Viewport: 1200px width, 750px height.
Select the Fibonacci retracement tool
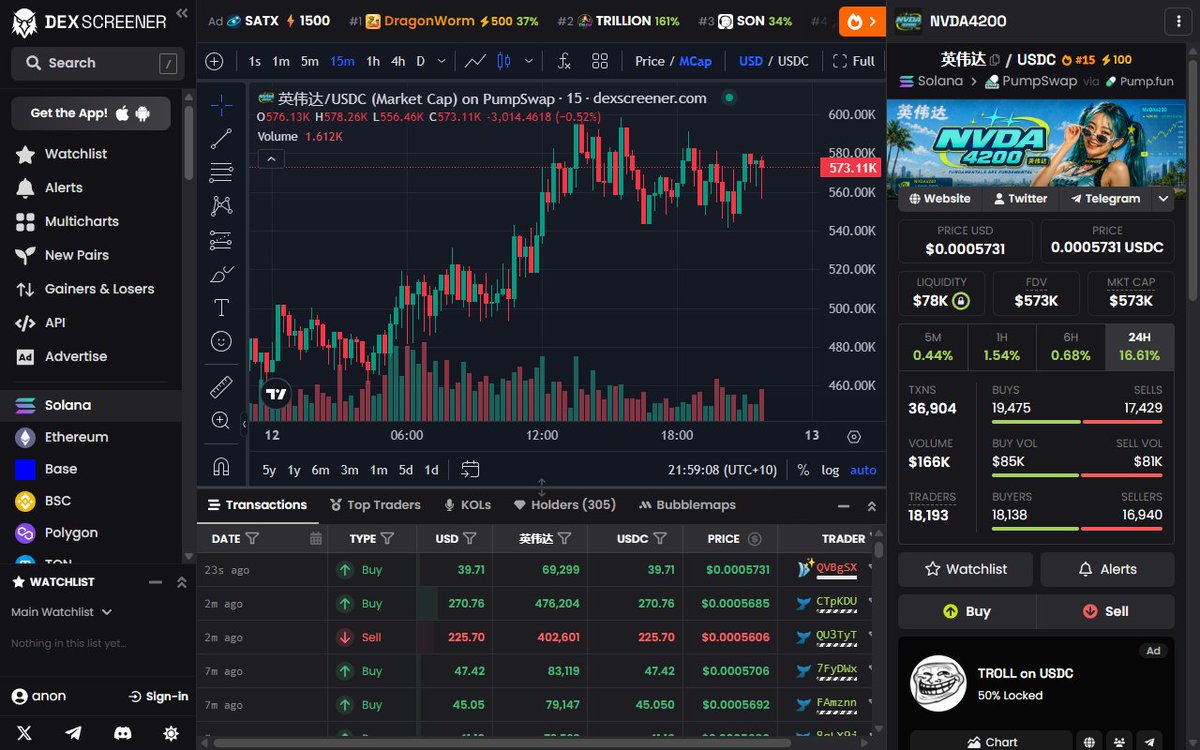click(x=221, y=172)
